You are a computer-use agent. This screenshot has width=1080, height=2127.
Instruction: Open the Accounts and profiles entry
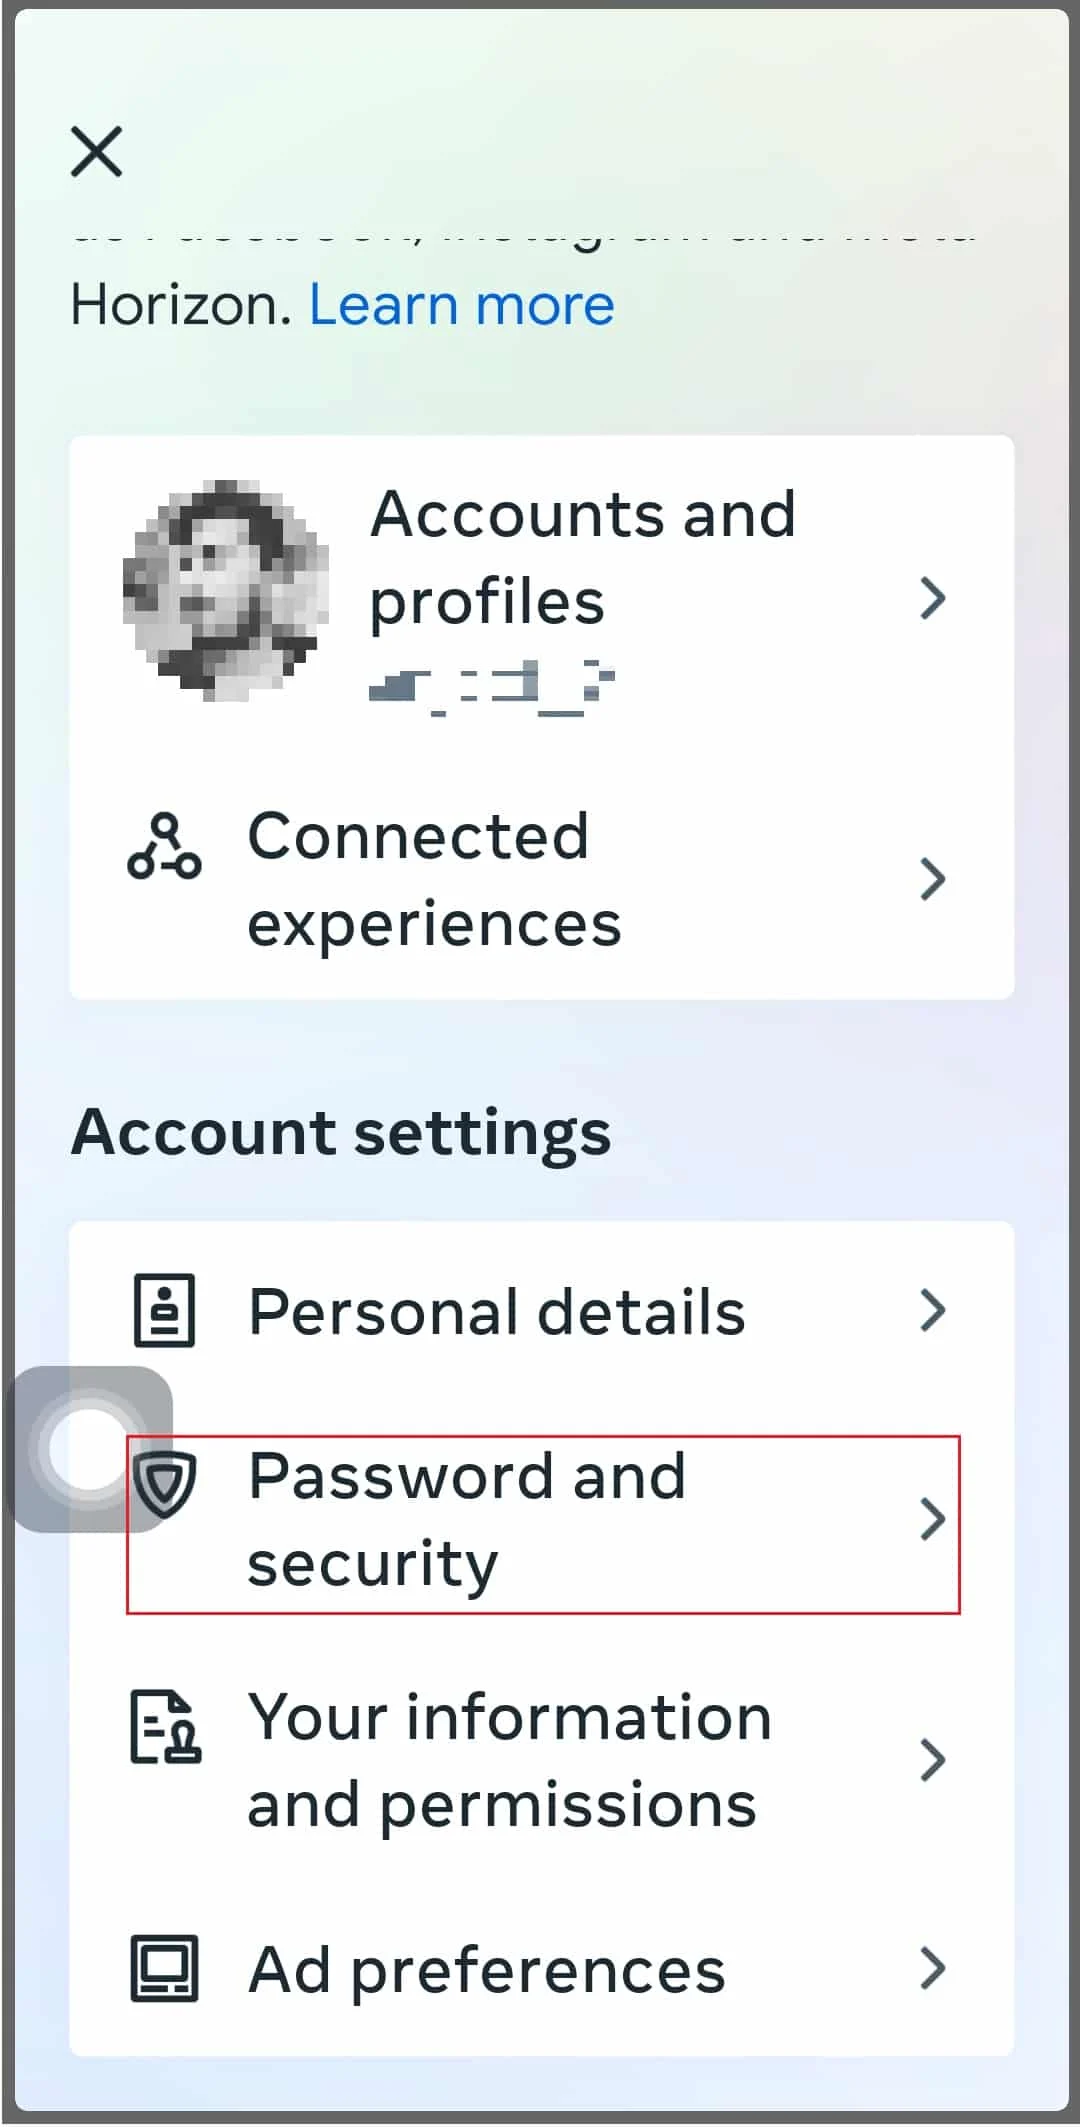click(541, 597)
